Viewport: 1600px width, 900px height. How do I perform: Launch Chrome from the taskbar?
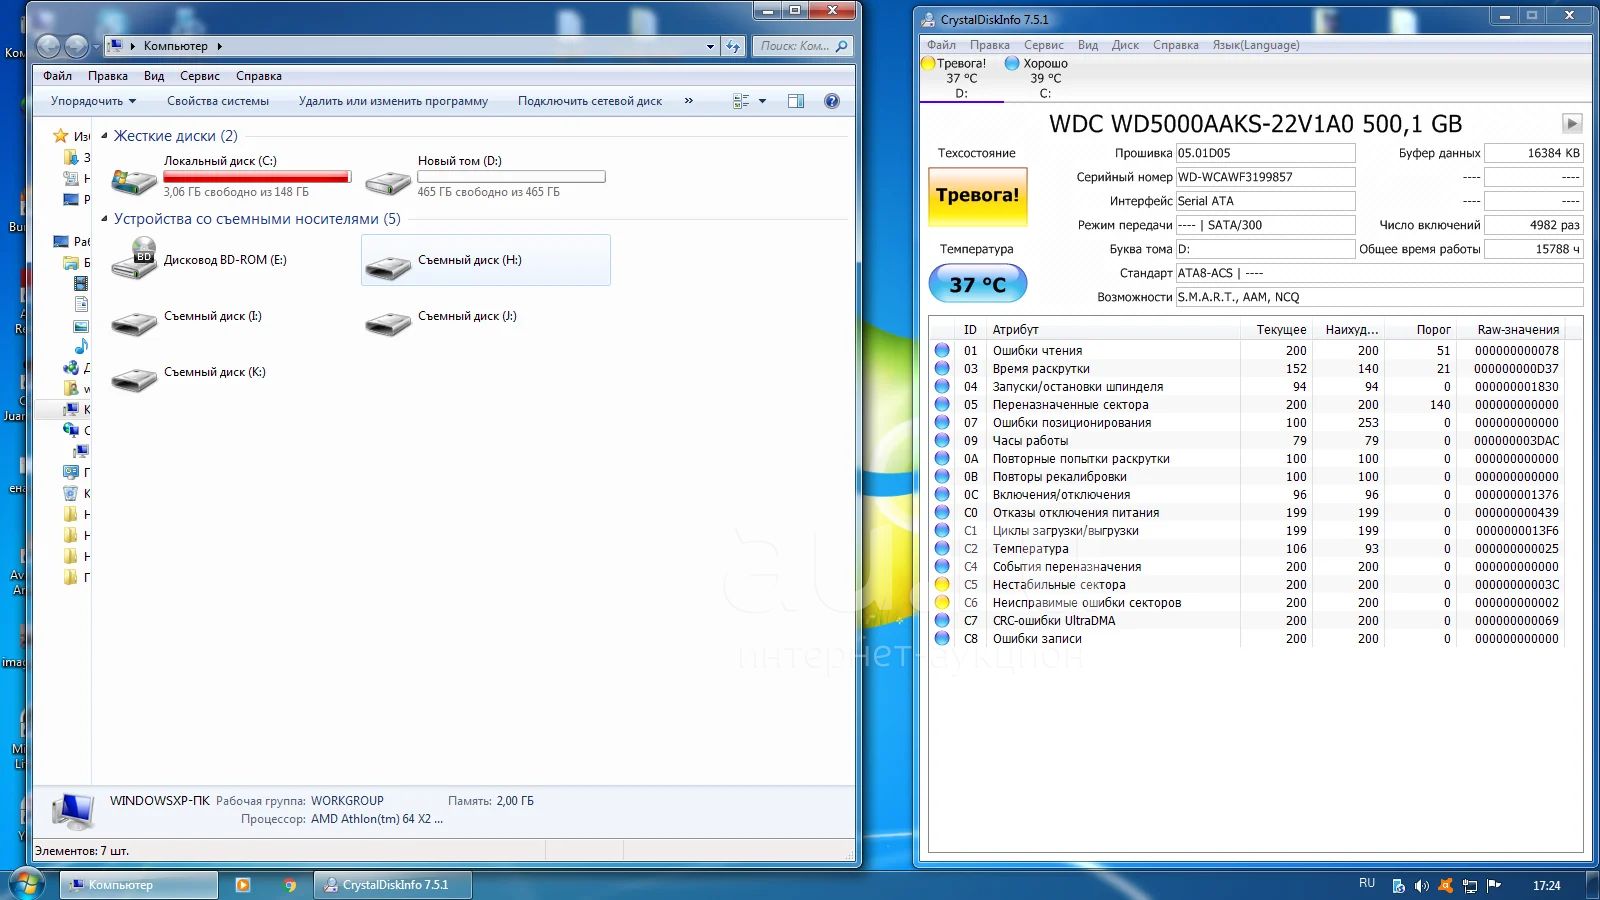pos(290,885)
